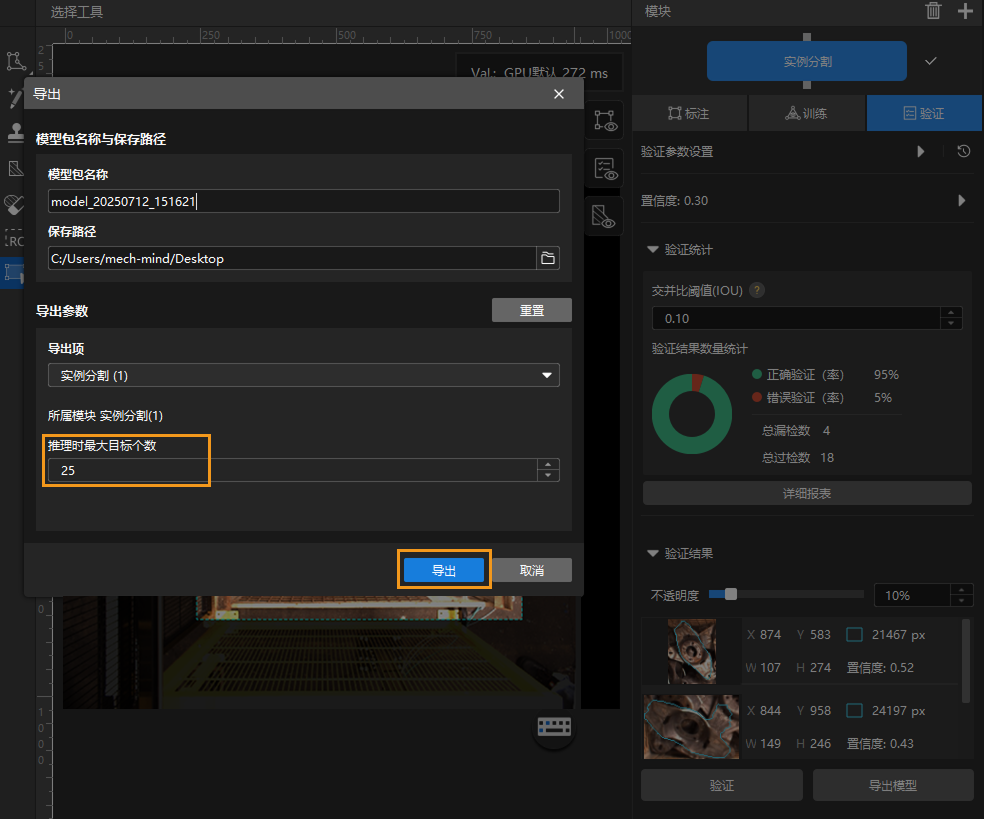Click the history reset icon in validation settings

click(962, 152)
